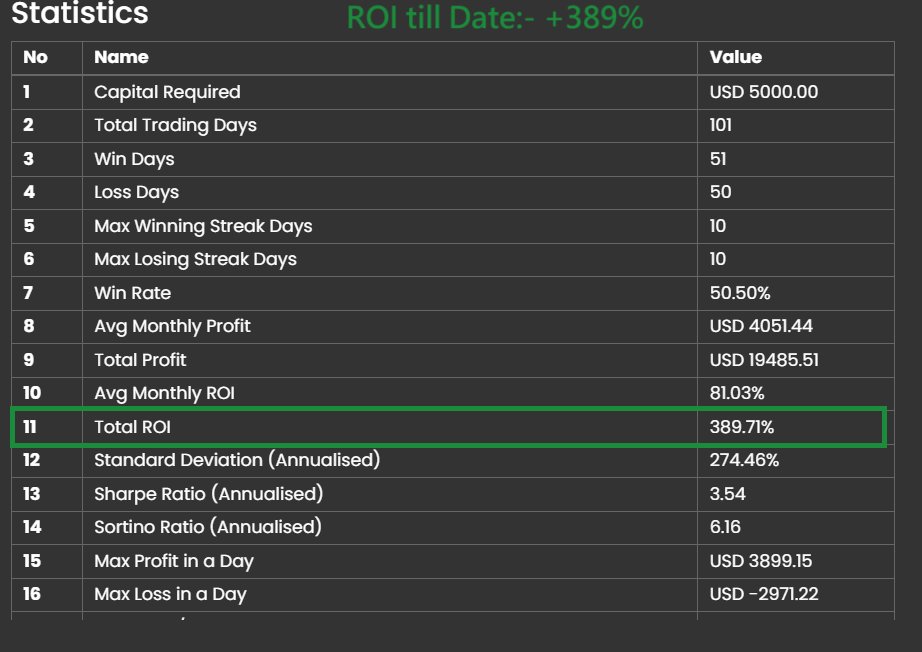
Task: Click the 'Statistics' heading
Action: 80,13
